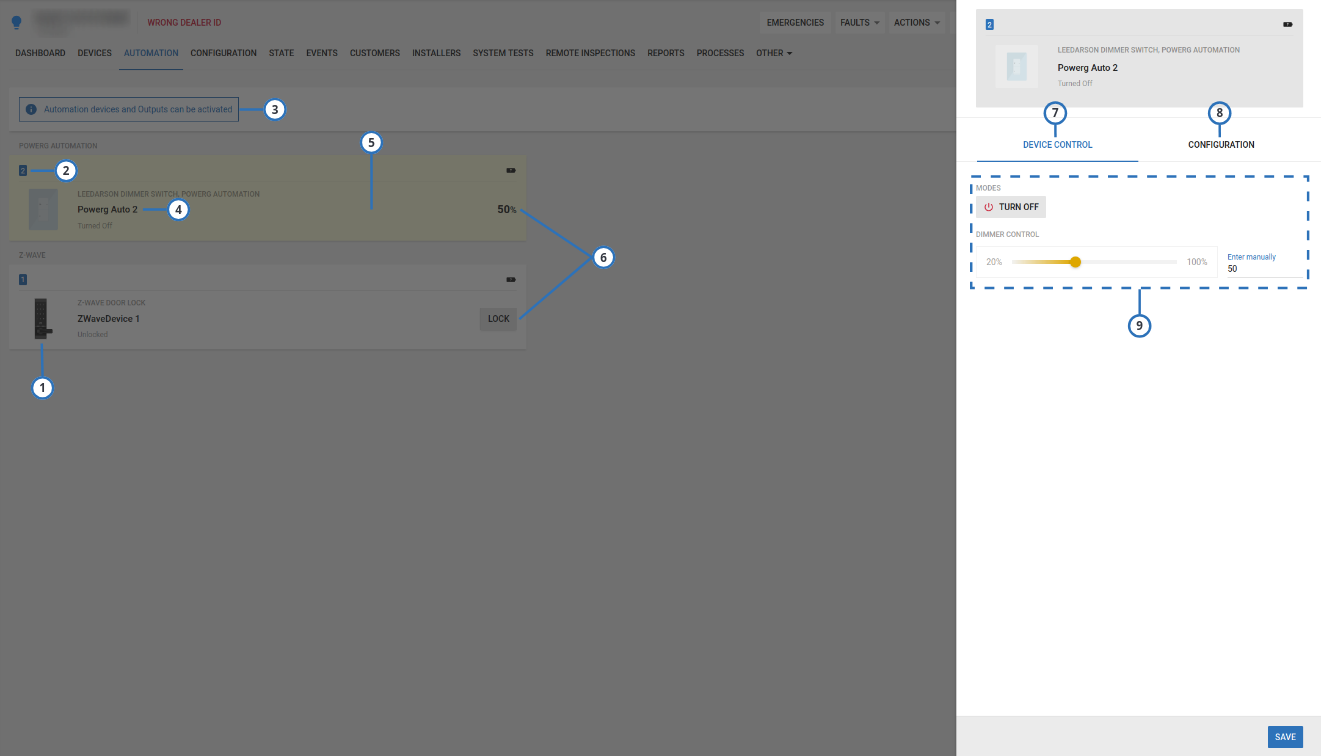Lock the ZWaveDevice 1 door lock
This screenshot has height=756, width=1321.
tap(497, 319)
